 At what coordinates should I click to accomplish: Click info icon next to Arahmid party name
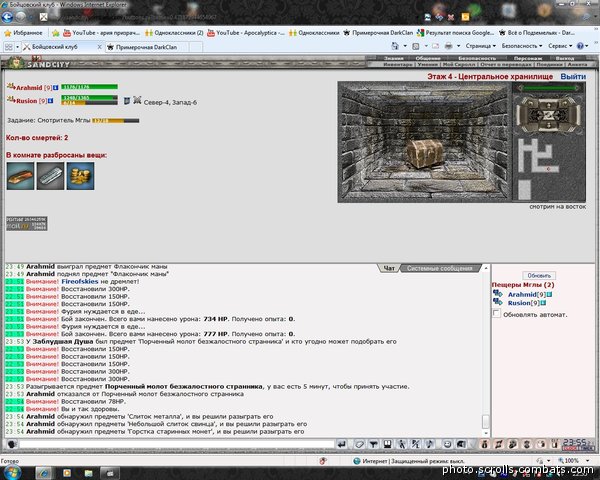55,88
